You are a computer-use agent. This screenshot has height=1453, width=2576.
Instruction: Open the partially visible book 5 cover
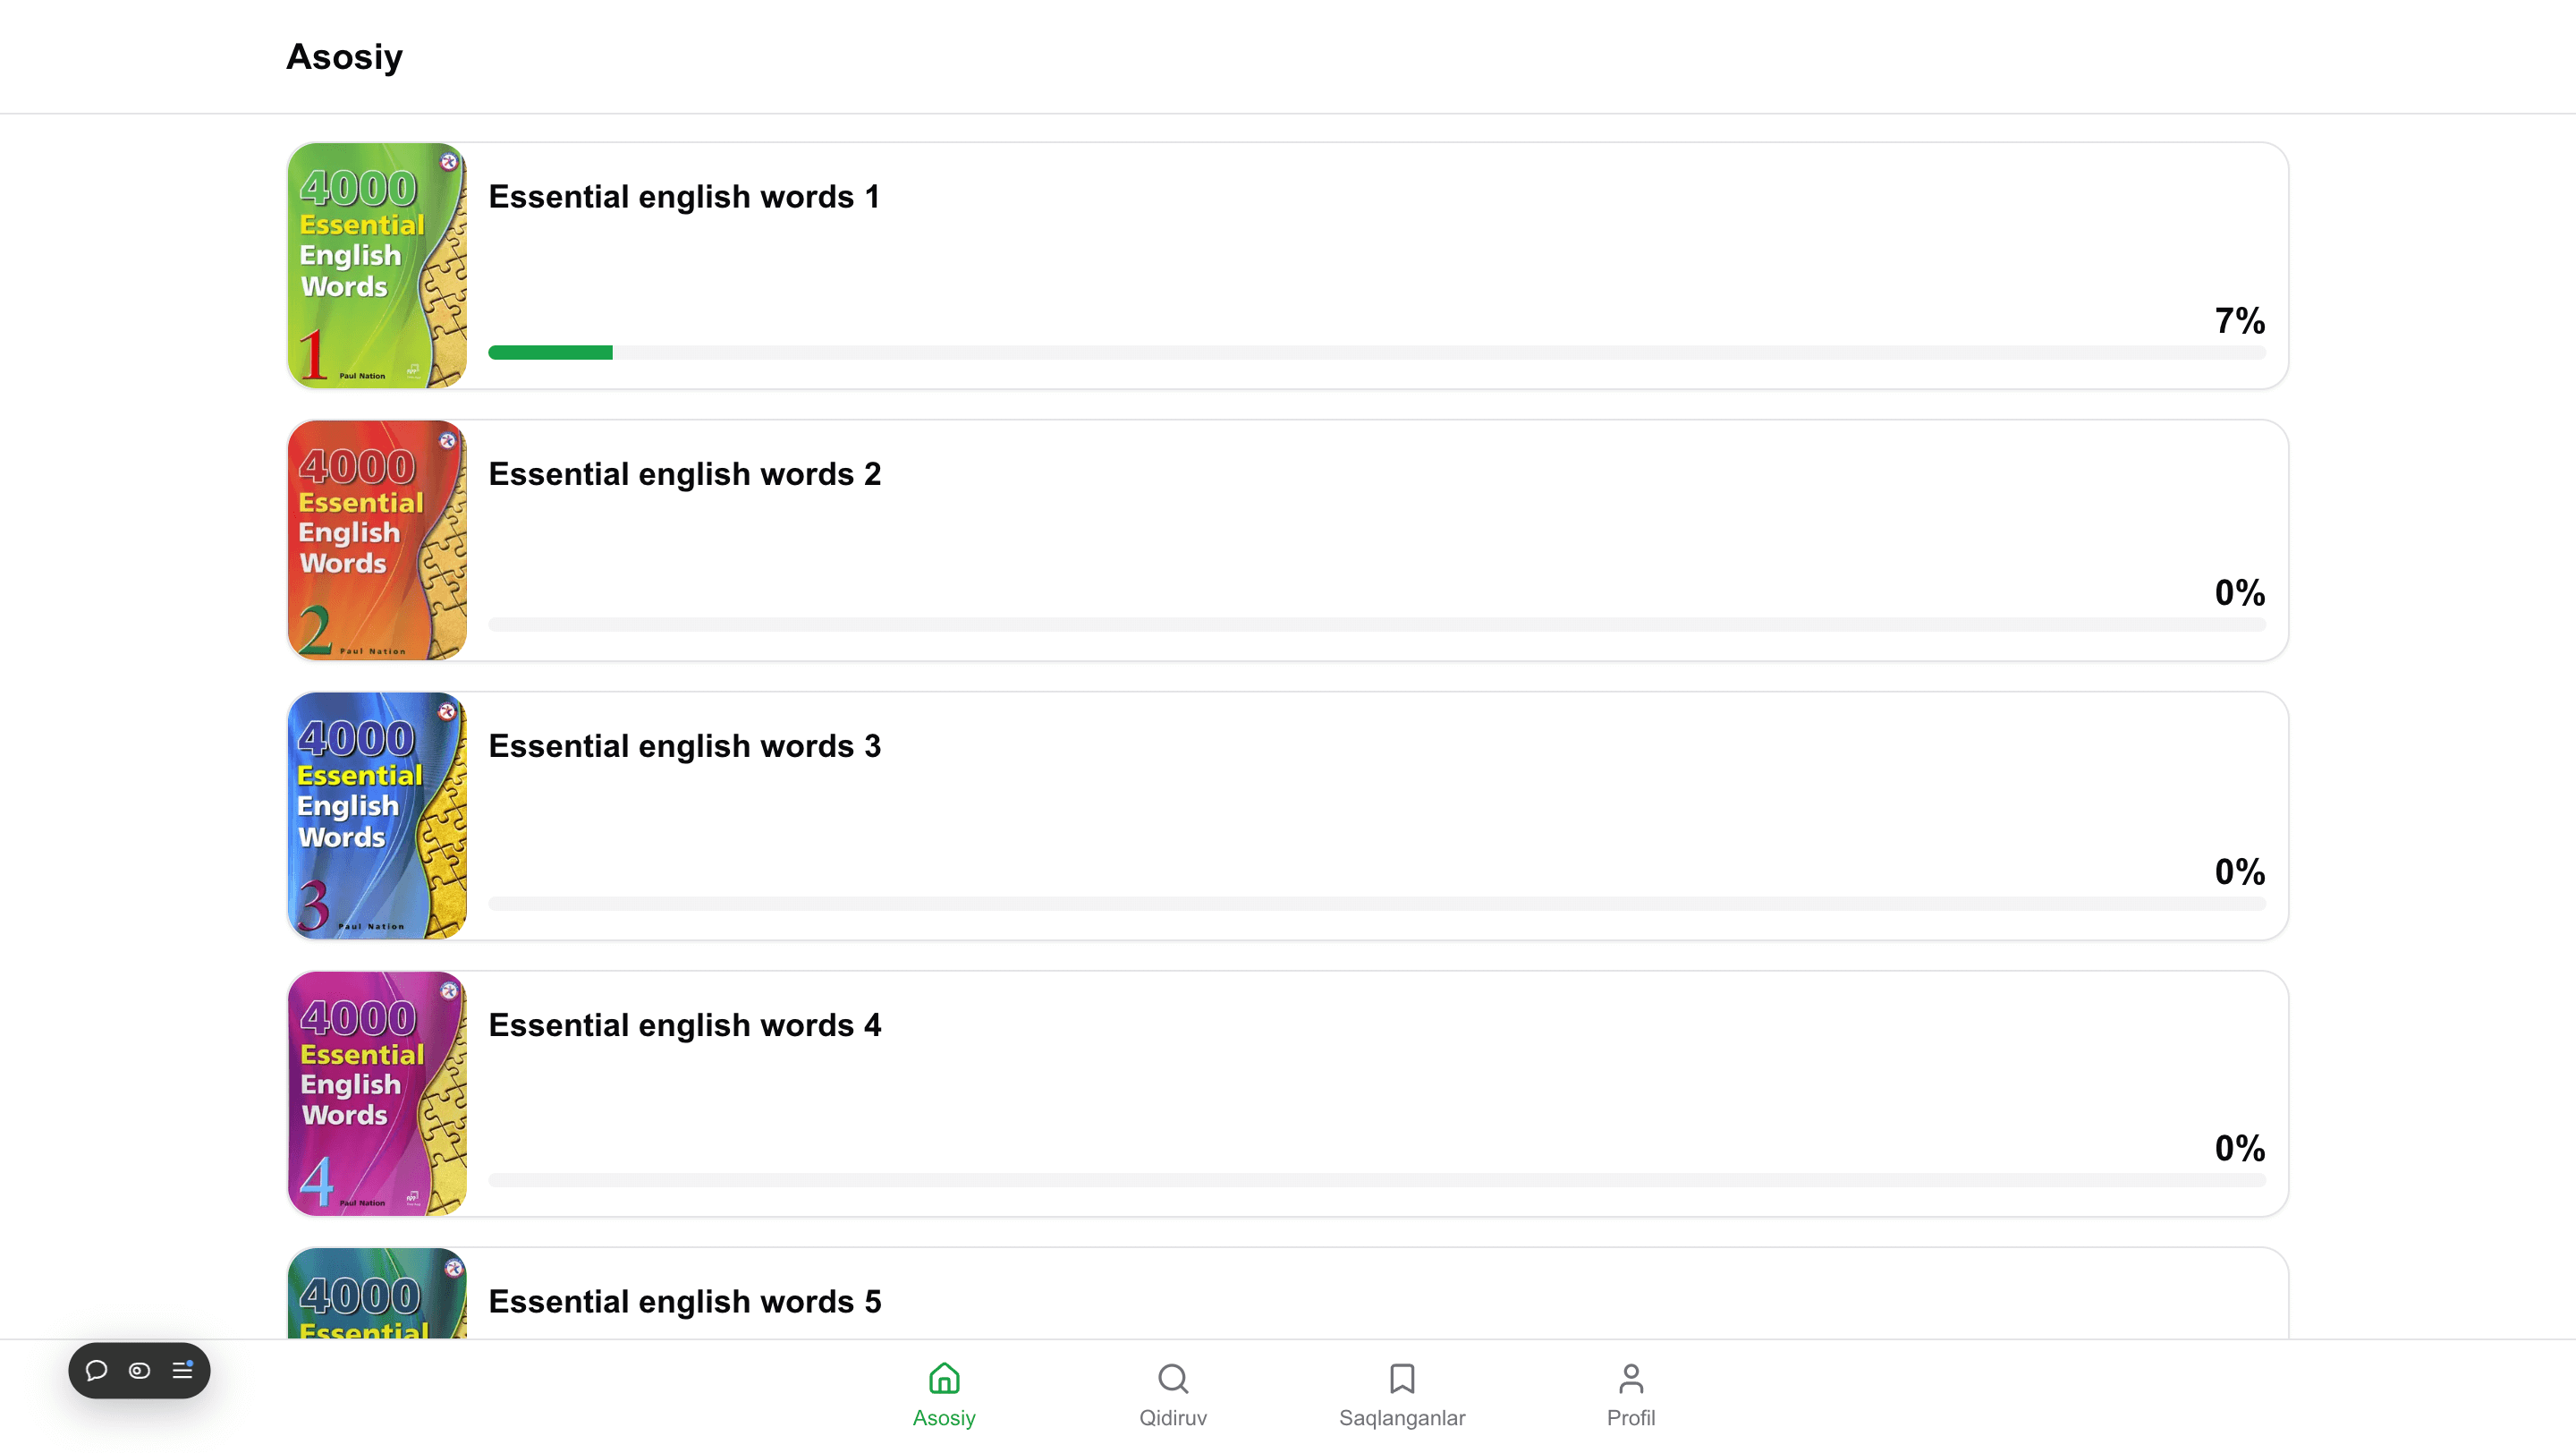click(377, 1293)
